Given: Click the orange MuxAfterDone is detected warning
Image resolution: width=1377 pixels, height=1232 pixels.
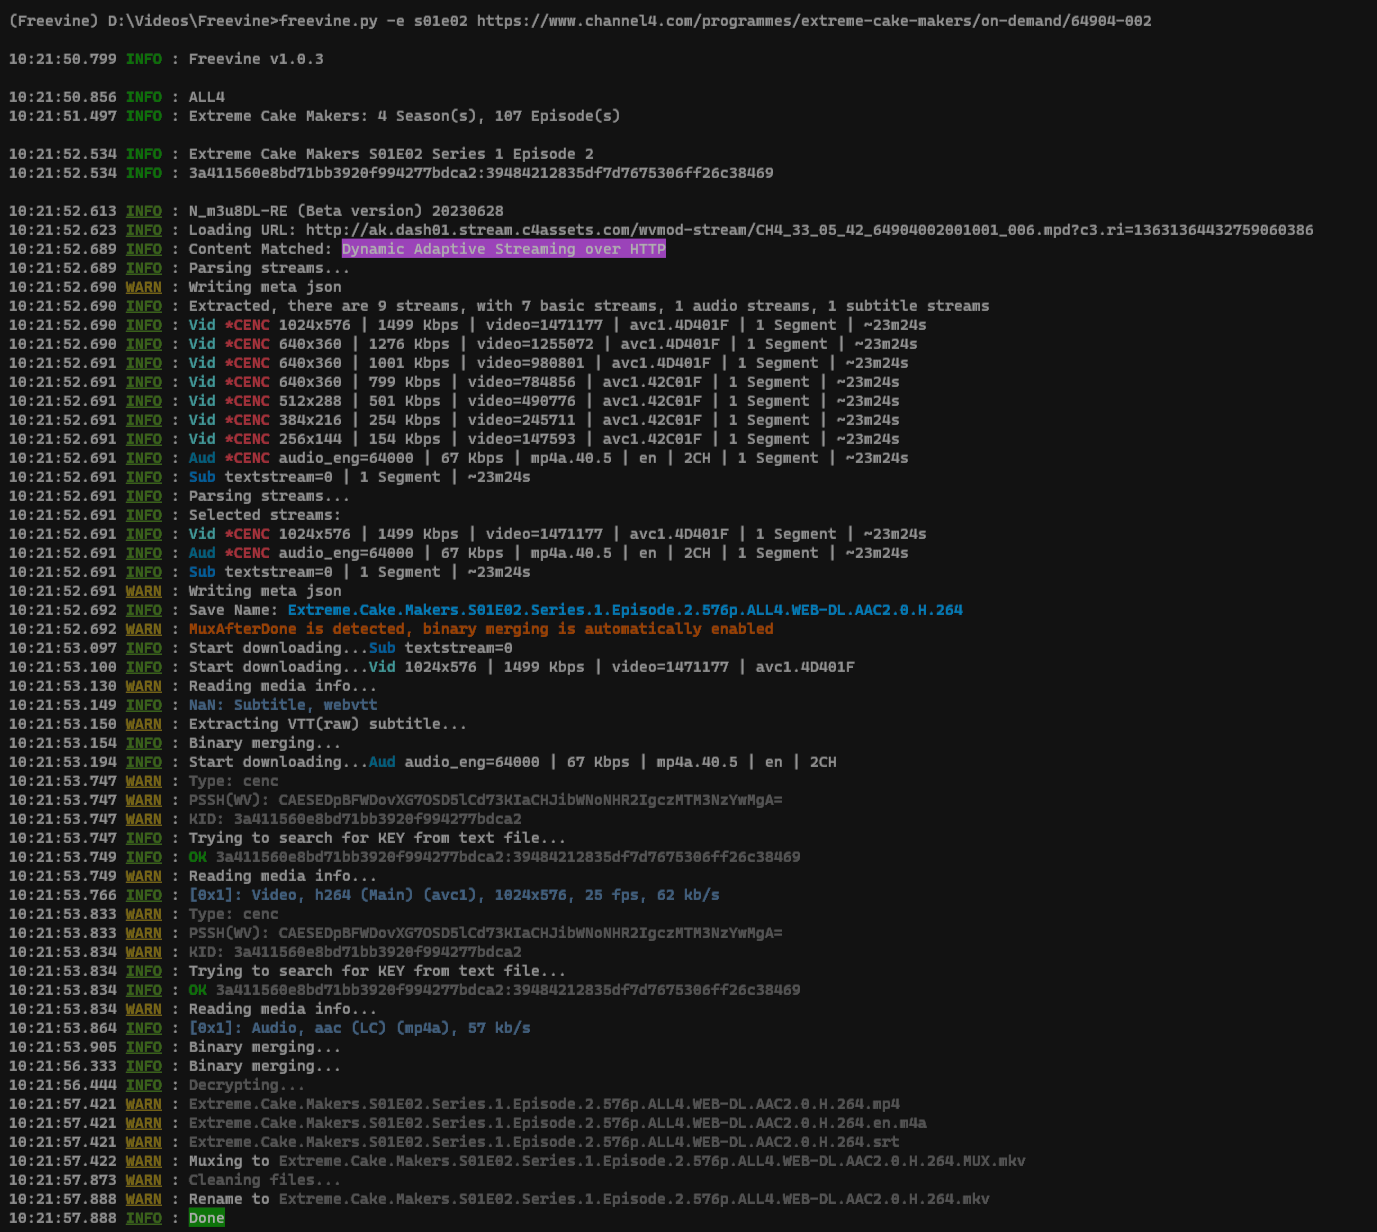Looking at the screenshot, I should [x=480, y=629].
